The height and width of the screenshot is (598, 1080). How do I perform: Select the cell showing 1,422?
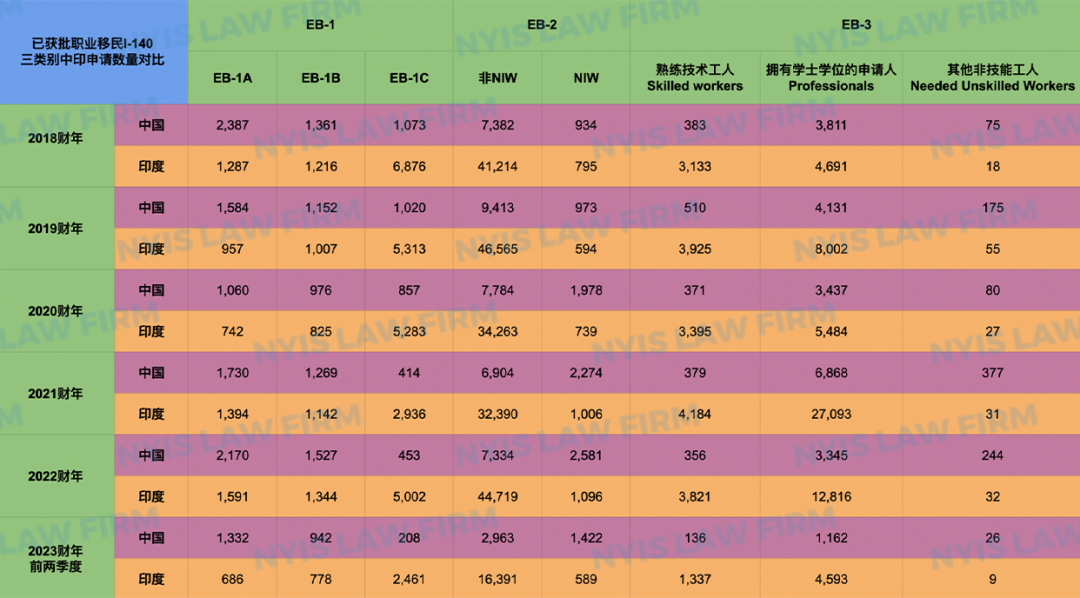585,538
